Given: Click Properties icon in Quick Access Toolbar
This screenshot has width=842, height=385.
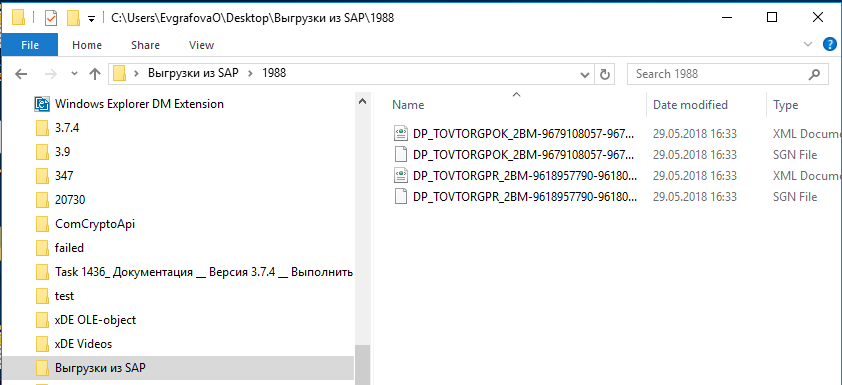Looking at the screenshot, I should coord(51,18).
